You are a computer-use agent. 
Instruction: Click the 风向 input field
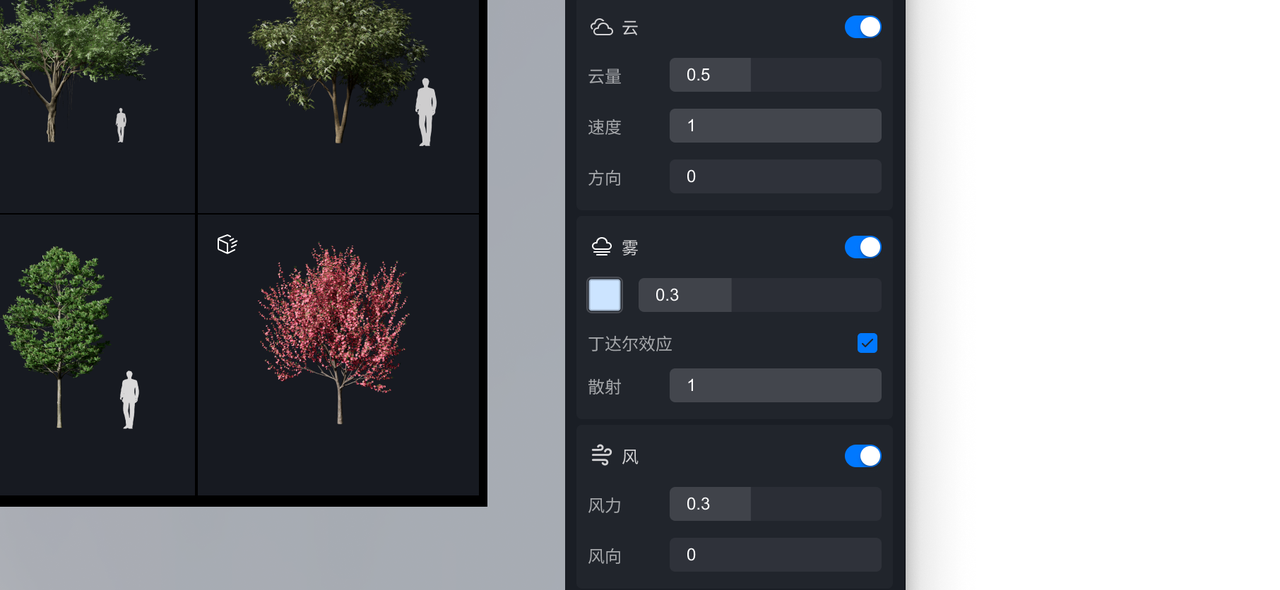(775, 555)
